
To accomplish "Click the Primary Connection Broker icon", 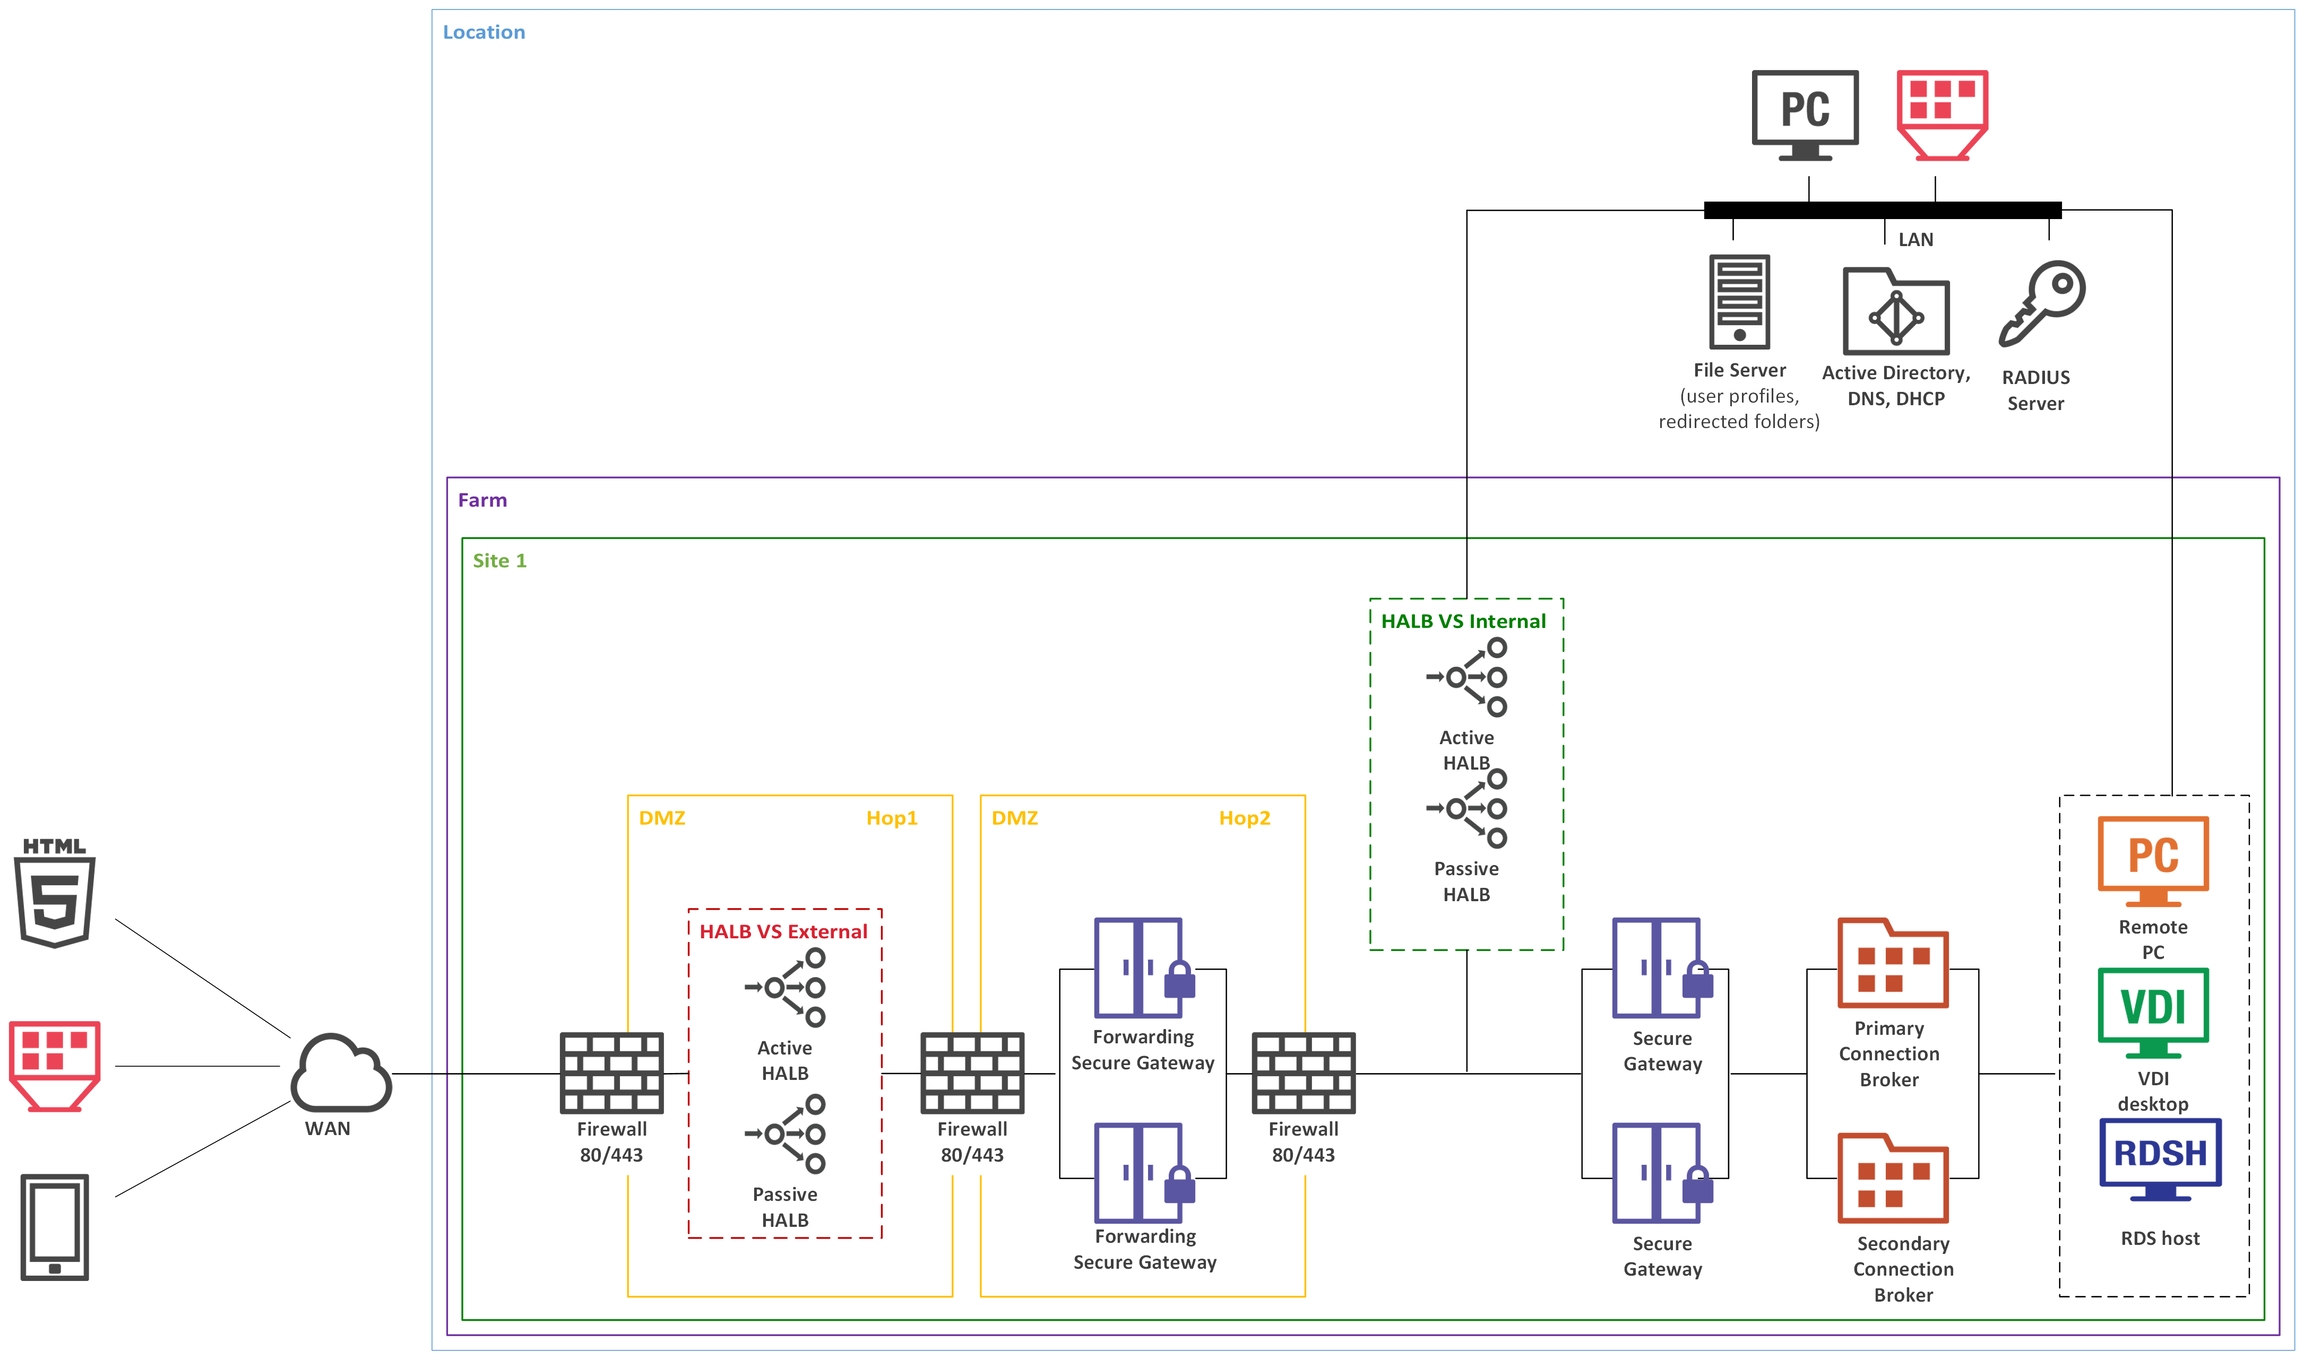I will pyautogui.click(x=1892, y=963).
